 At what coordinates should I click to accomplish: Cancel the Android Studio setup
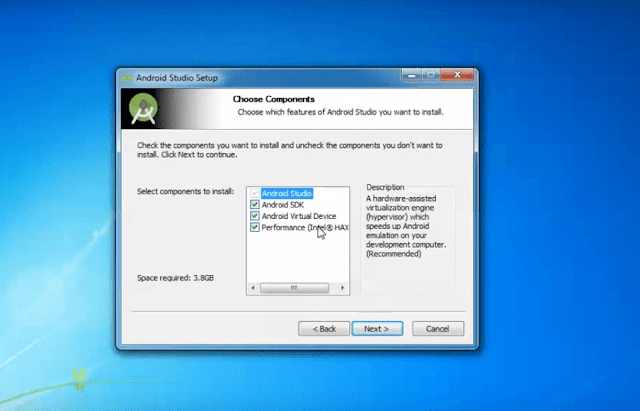(x=438, y=329)
